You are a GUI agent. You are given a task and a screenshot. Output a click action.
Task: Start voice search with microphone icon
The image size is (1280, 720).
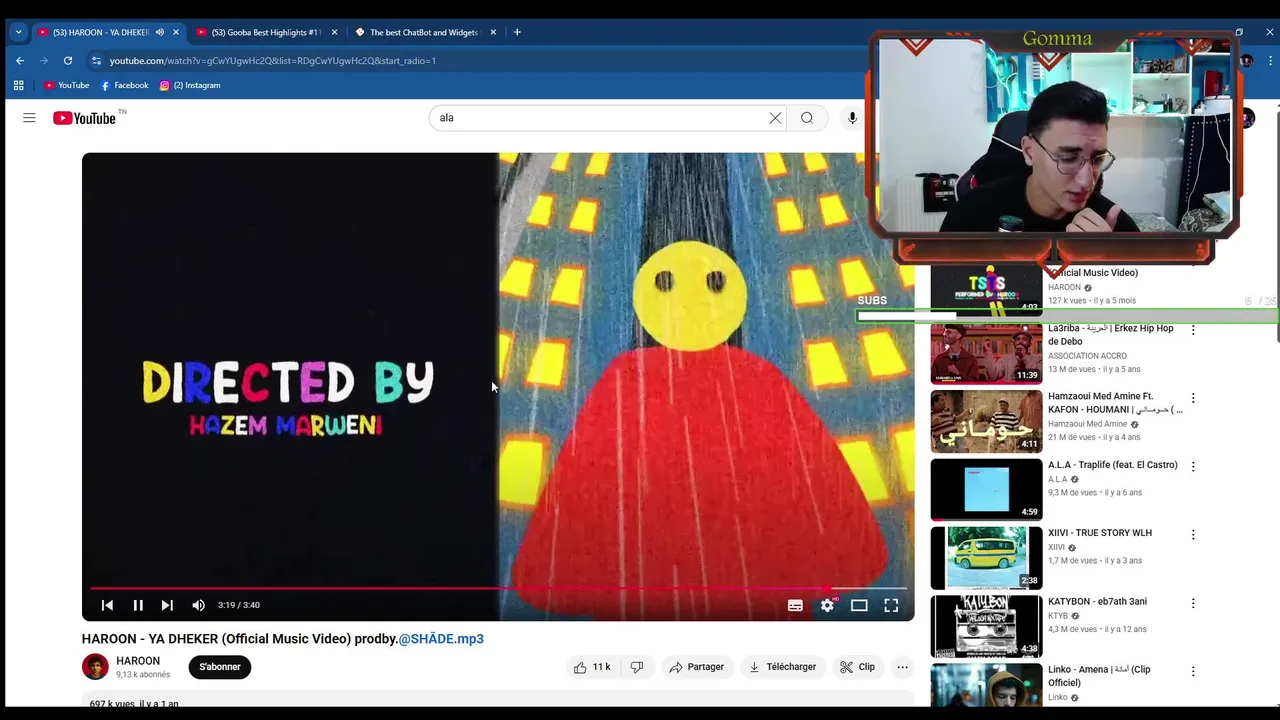point(852,118)
